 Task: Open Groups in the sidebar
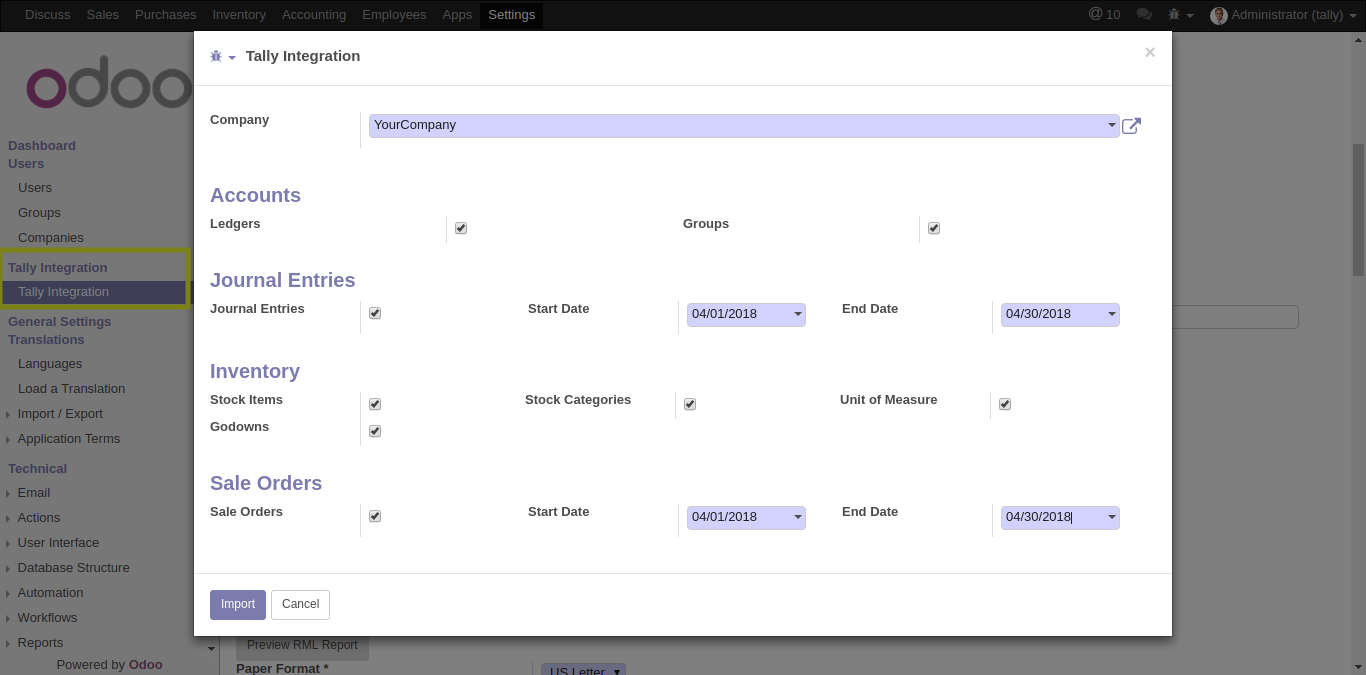(39, 213)
